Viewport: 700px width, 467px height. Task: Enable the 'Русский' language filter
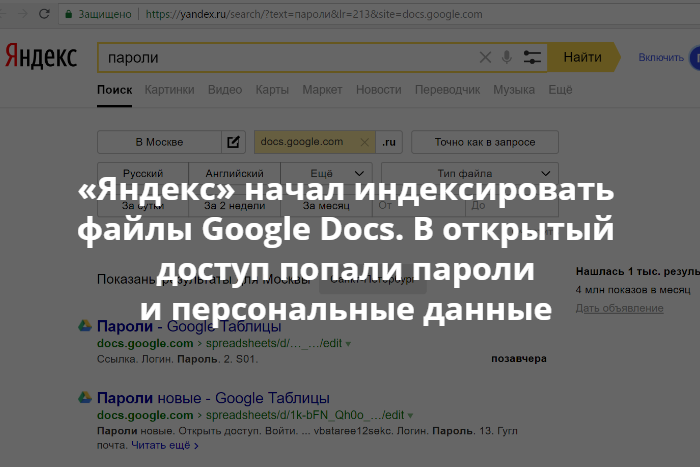pyautogui.click(x=142, y=173)
